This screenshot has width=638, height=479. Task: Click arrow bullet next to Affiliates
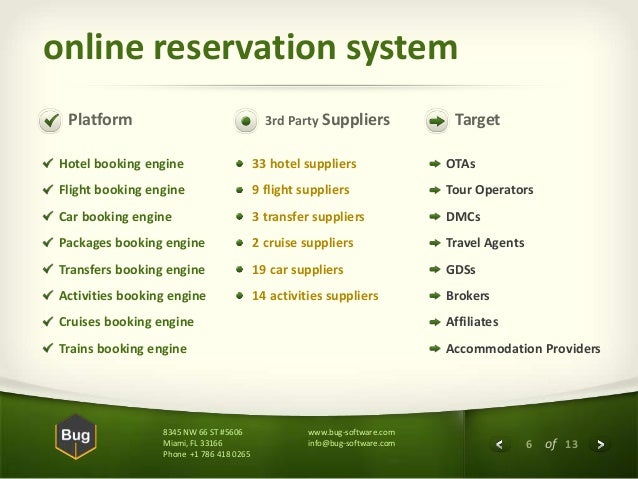[435, 322]
